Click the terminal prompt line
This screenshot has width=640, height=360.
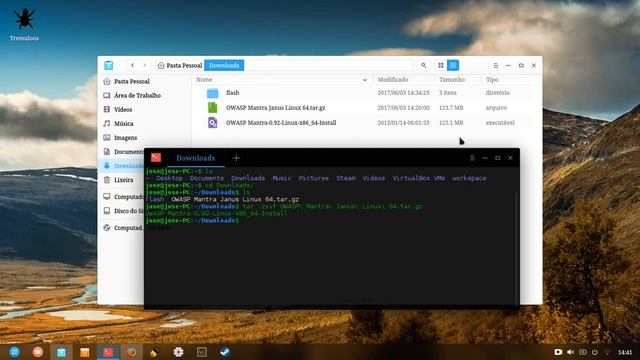point(192,220)
